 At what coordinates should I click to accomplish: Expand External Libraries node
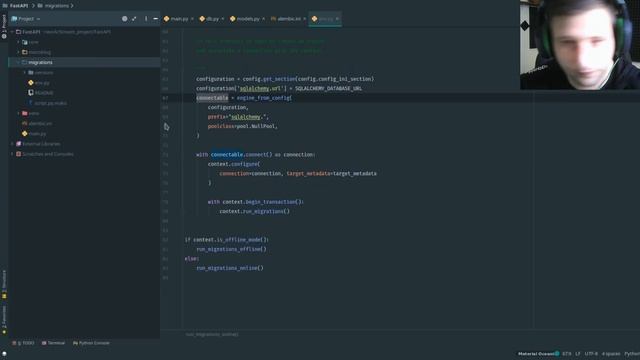coord(12,144)
